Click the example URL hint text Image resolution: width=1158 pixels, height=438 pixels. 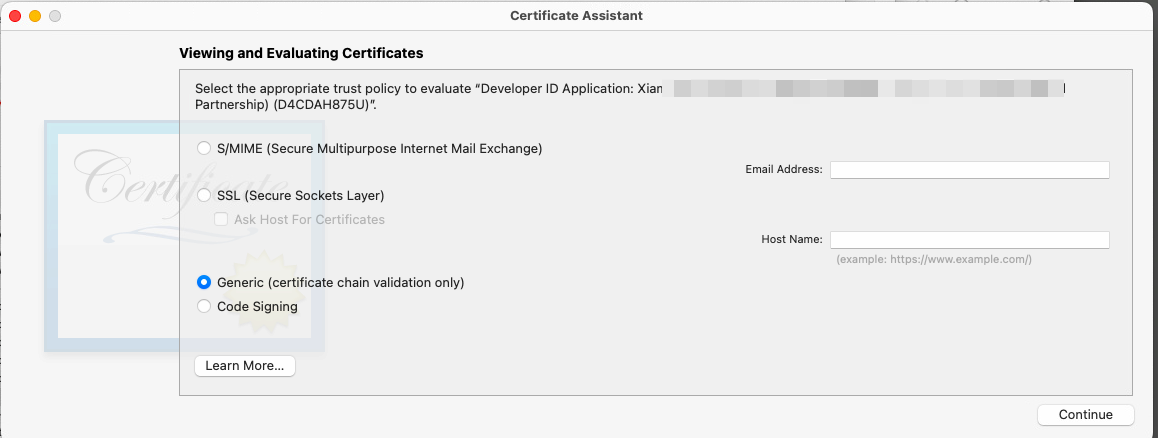pyautogui.click(x=933, y=260)
